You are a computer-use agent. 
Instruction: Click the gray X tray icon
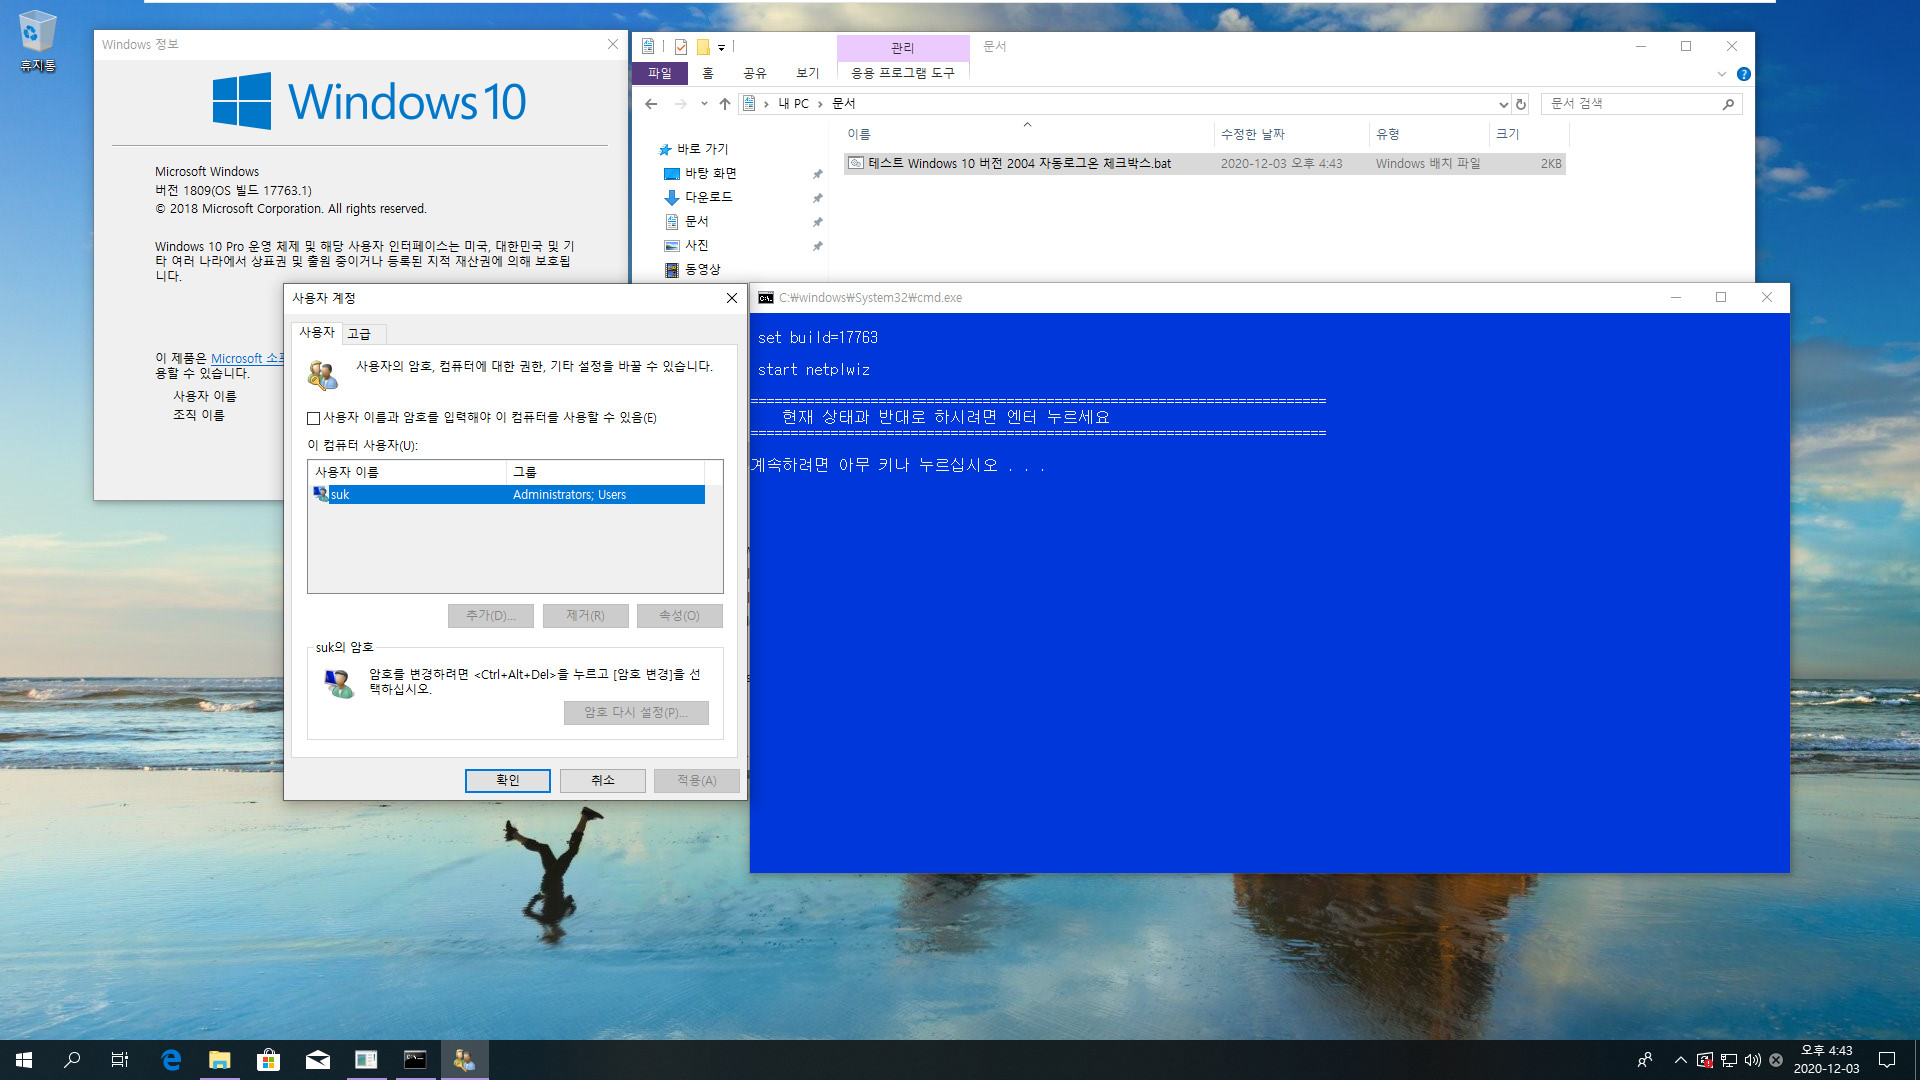tap(1776, 1060)
